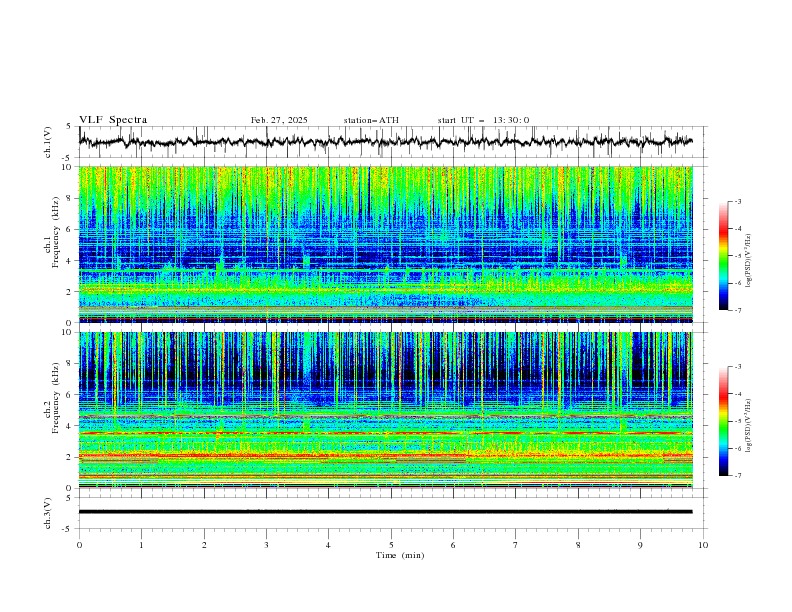792x612 pixels.
Task: Click the 'ch.3(V)' axis label
Action: (x=48, y=513)
